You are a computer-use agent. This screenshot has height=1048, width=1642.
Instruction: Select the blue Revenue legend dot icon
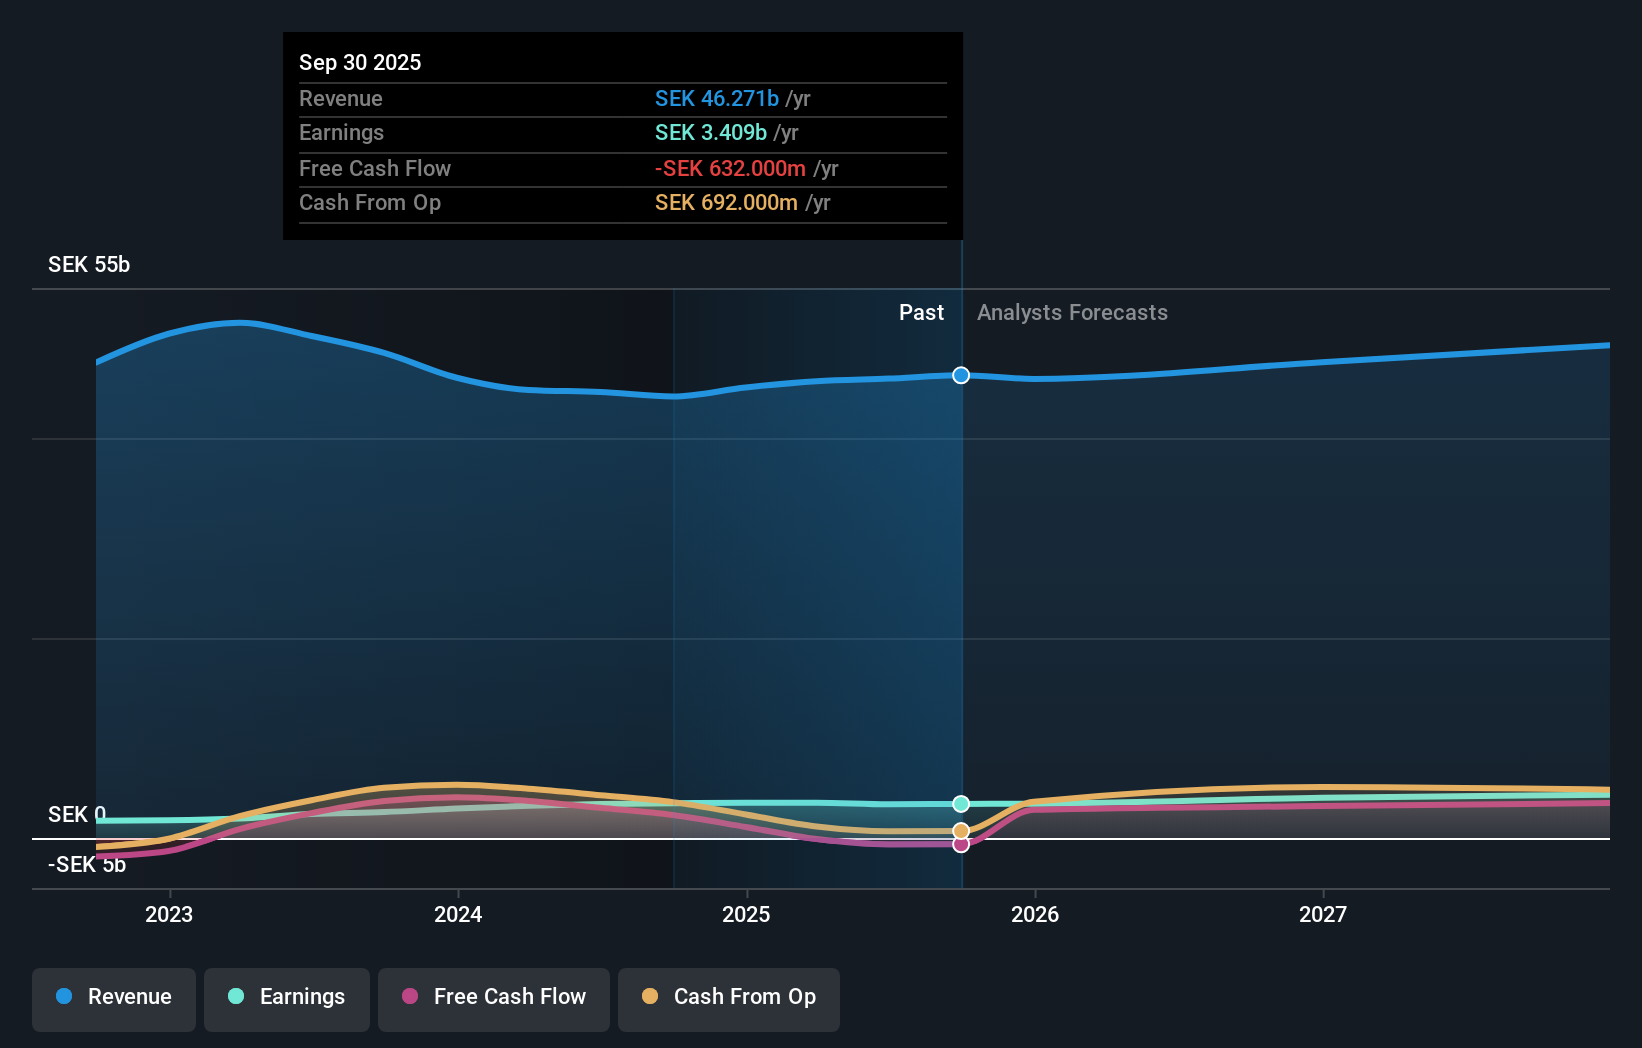click(63, 997)
